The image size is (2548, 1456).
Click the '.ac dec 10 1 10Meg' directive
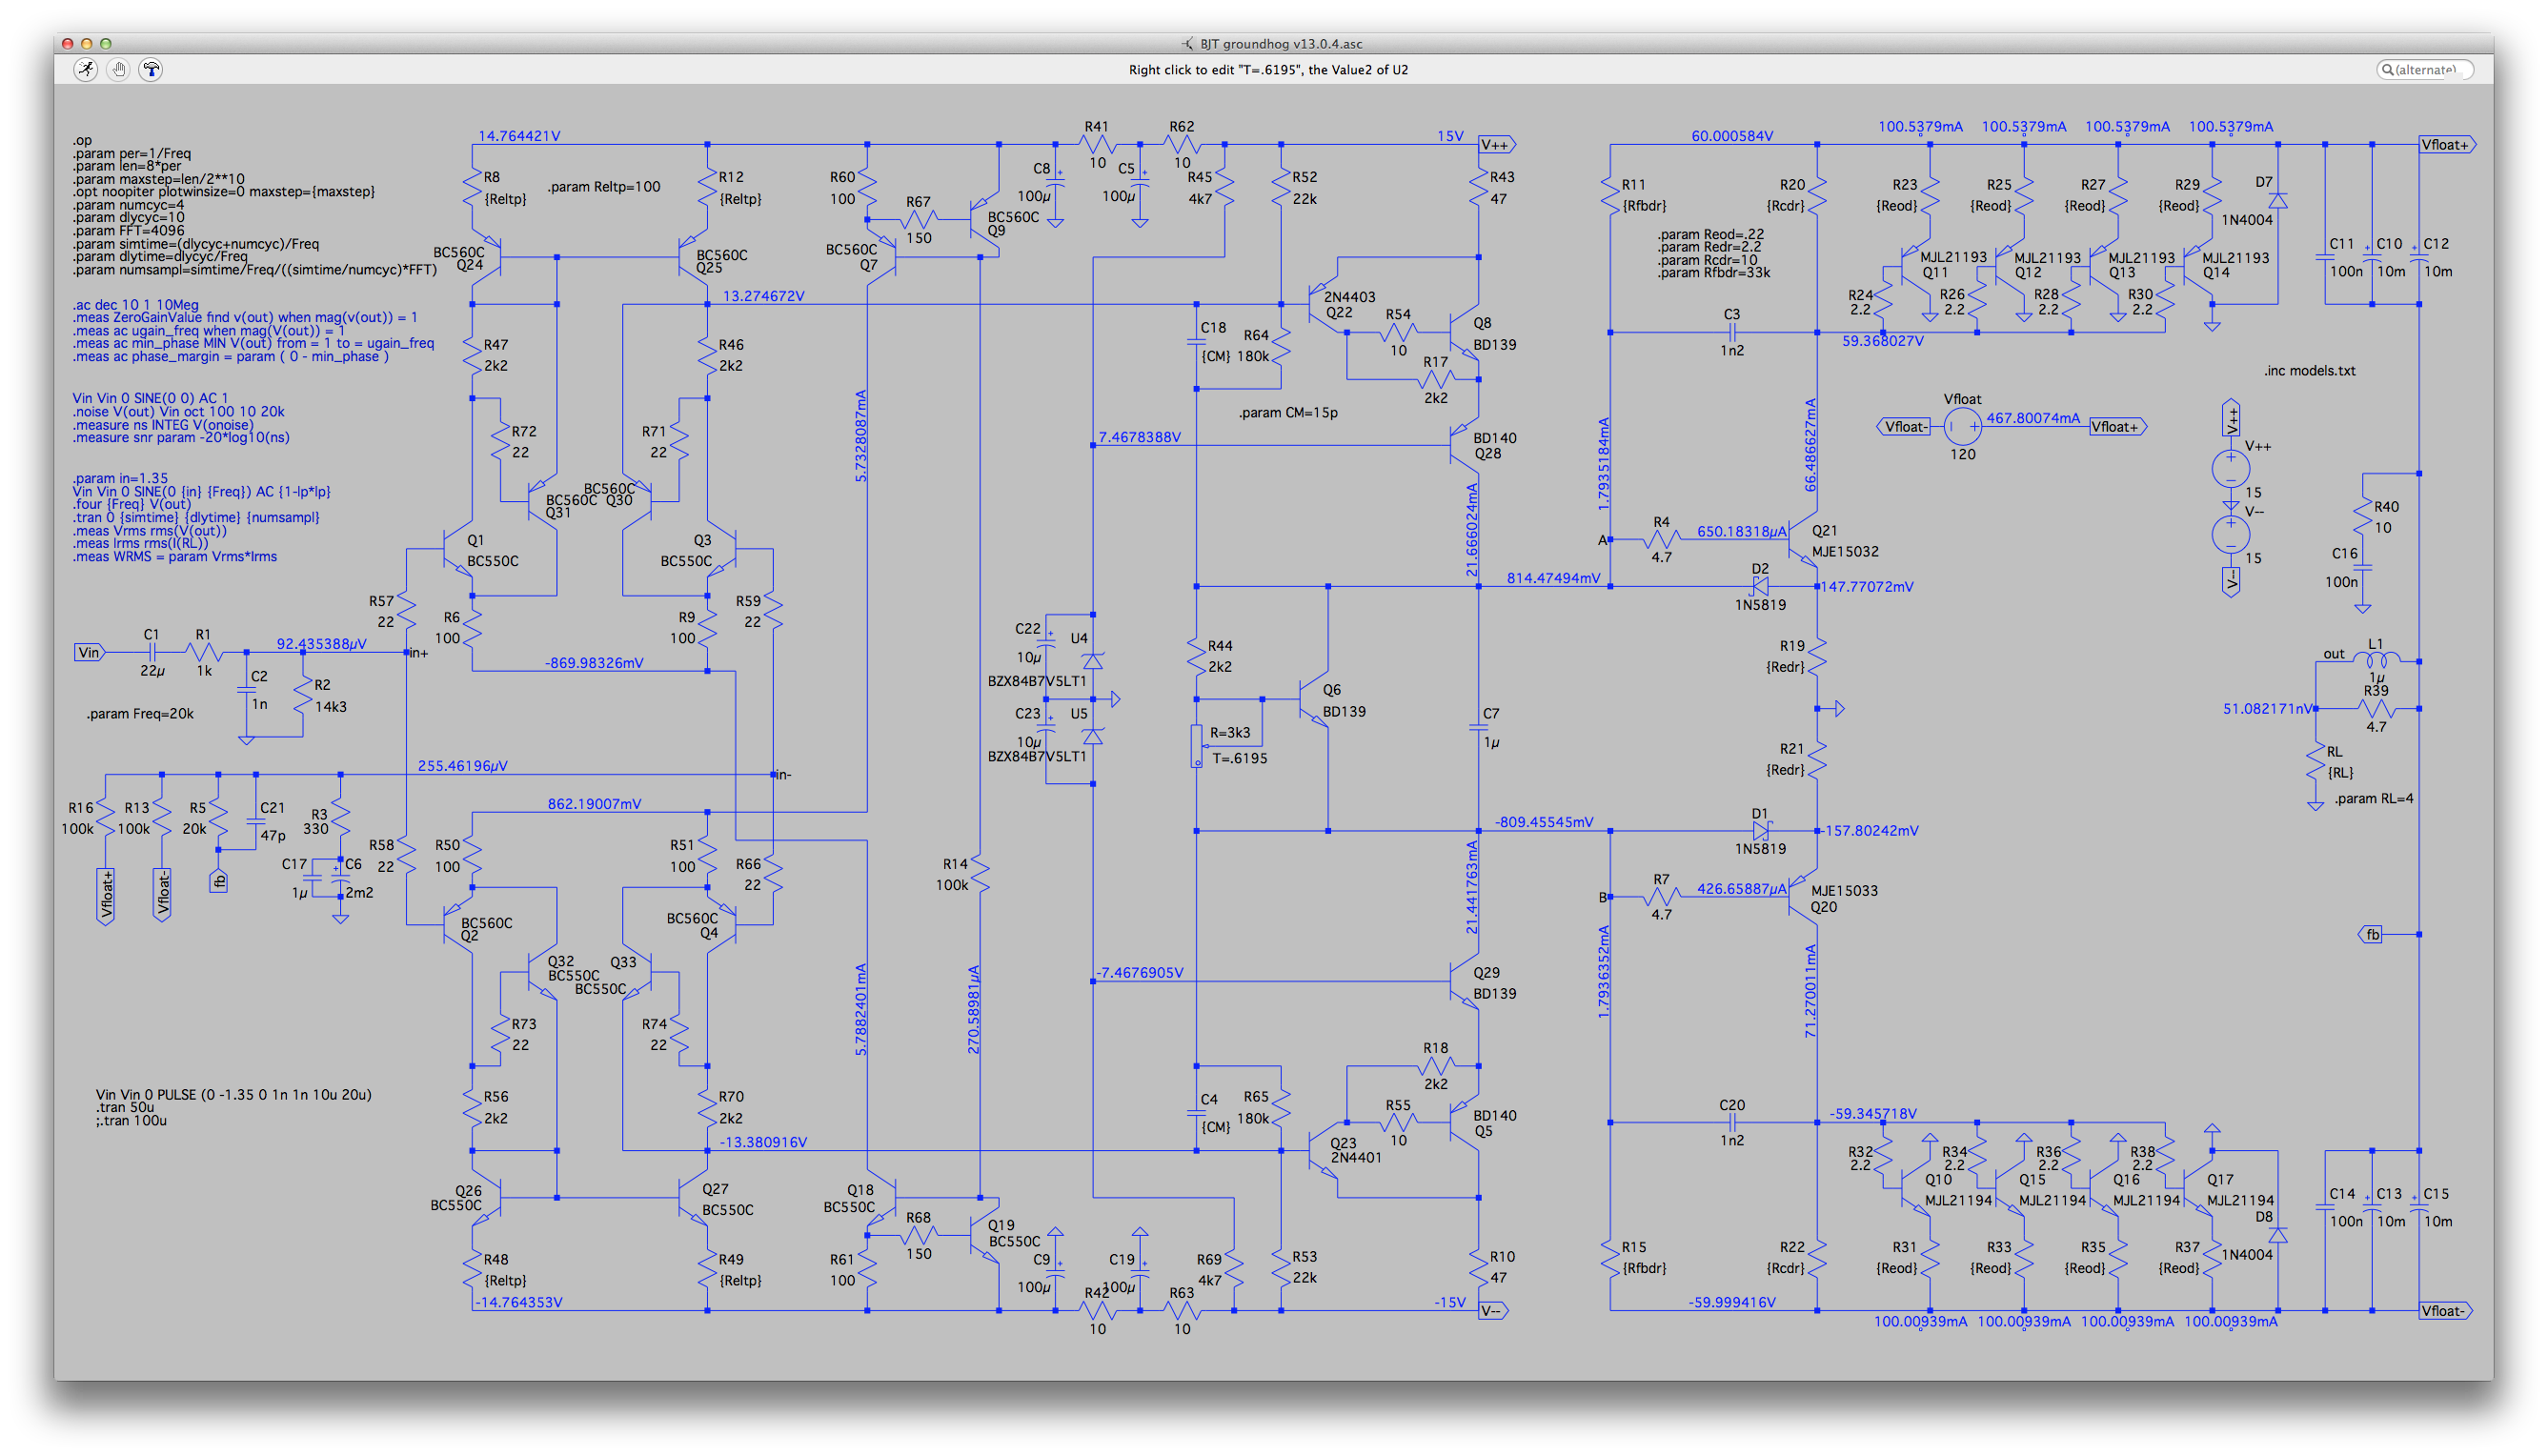[135, 304]
